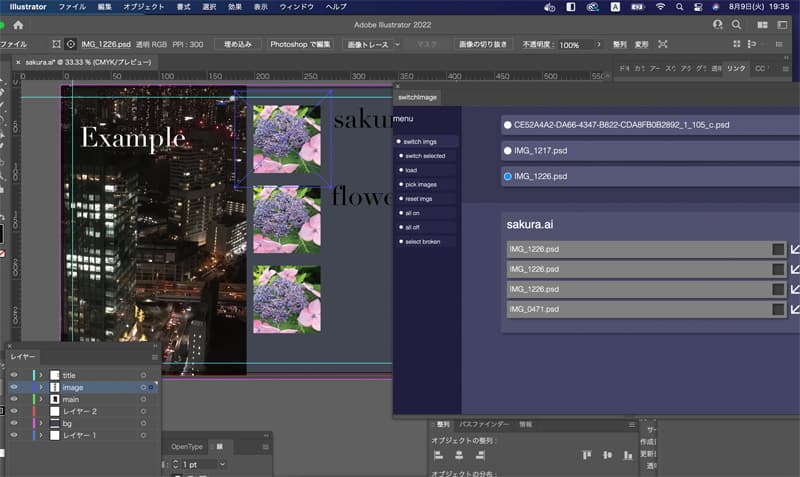Click the red none swatch in the toolbar

click(3, 253)
